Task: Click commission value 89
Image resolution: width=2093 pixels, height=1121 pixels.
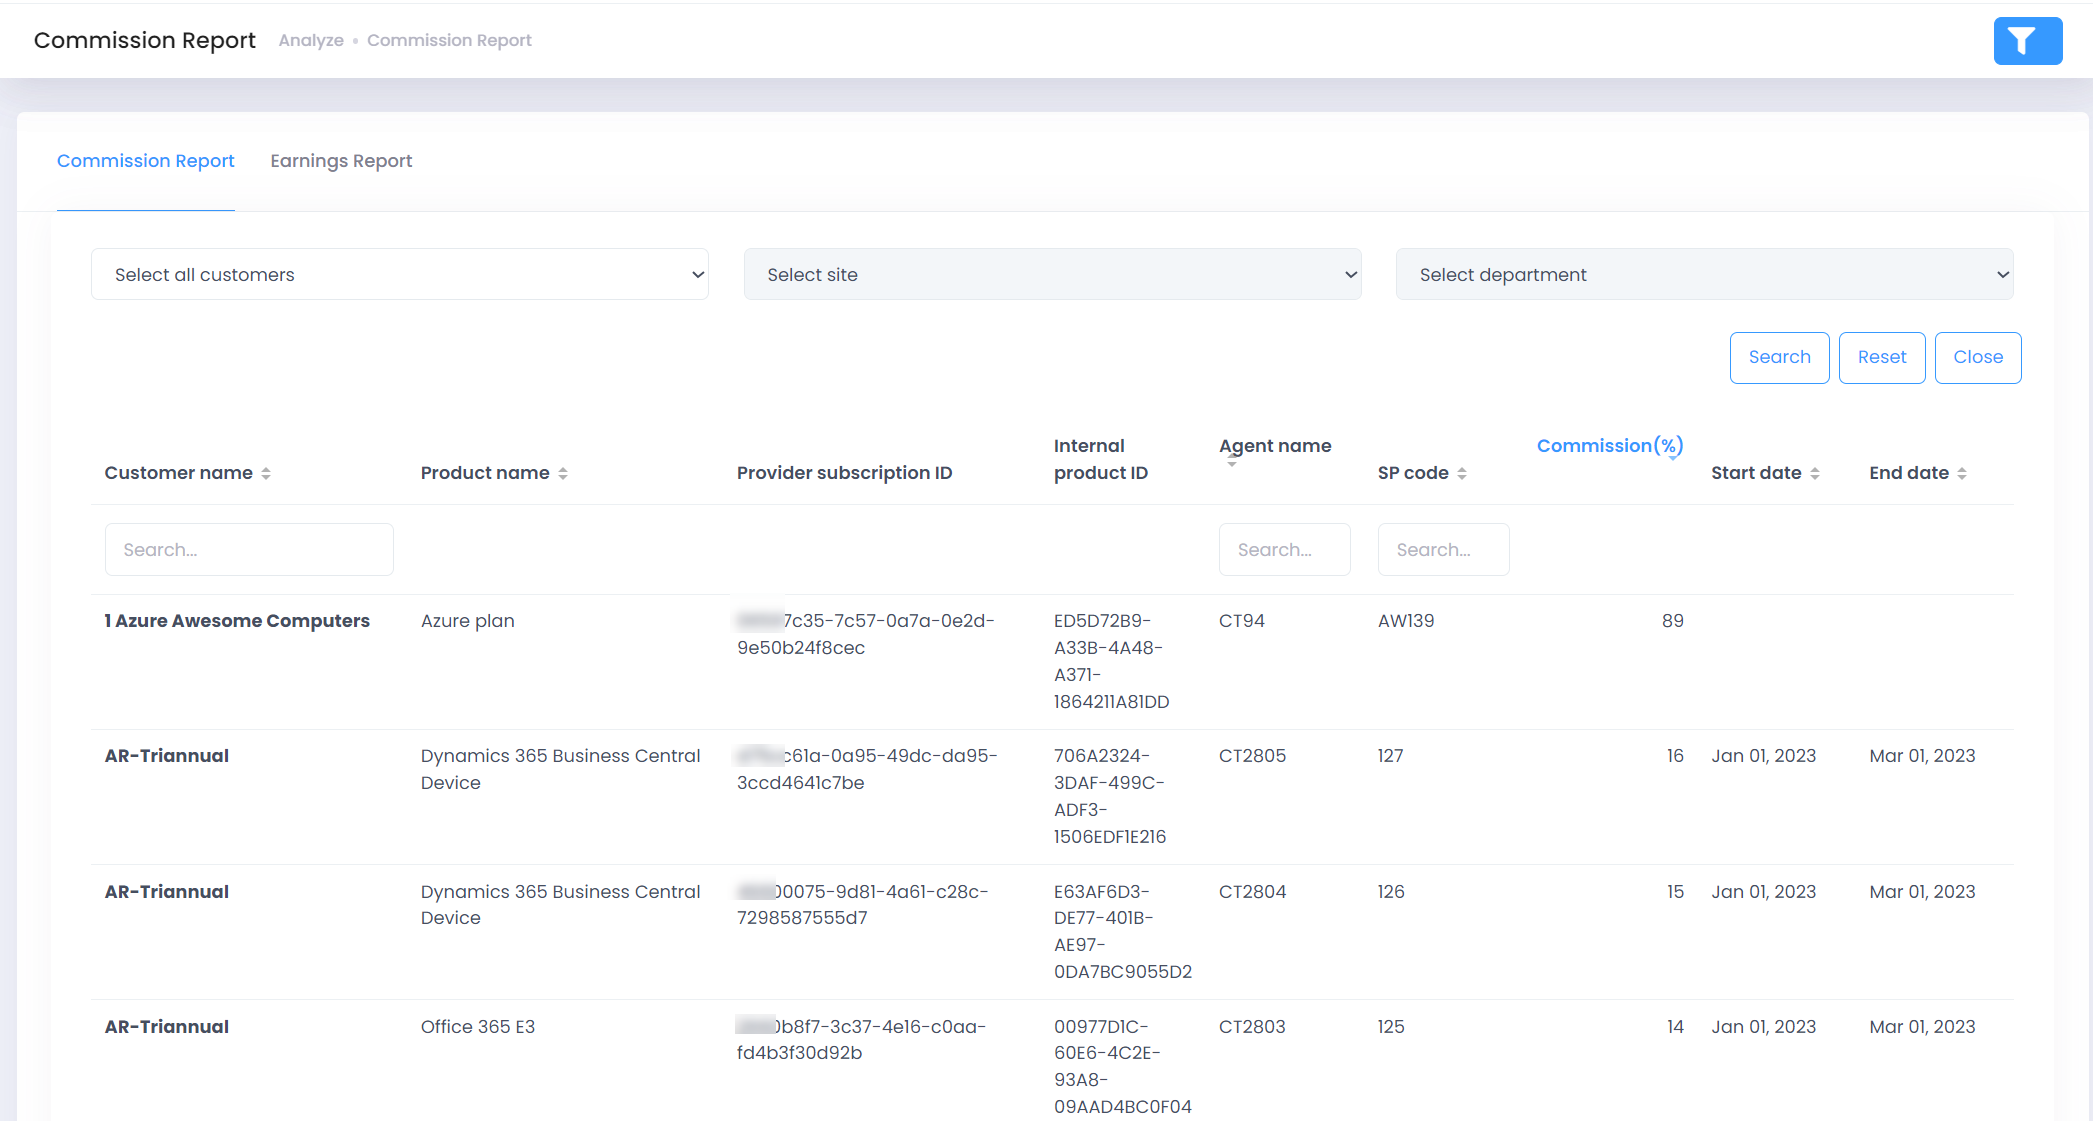Action: 1673,621
